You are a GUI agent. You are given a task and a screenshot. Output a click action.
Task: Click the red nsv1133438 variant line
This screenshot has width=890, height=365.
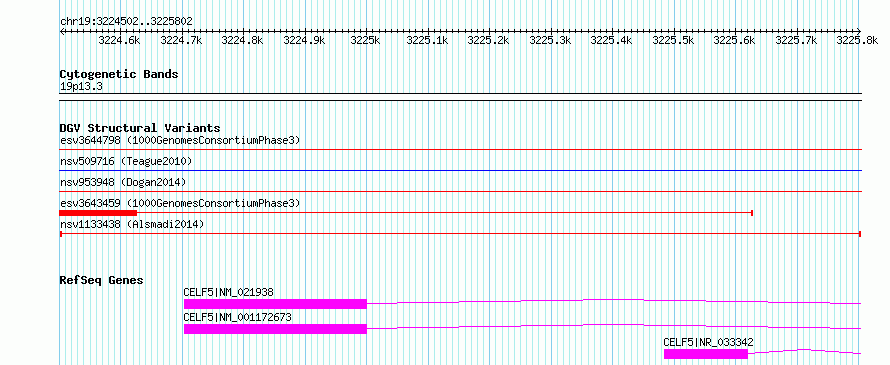460,233
